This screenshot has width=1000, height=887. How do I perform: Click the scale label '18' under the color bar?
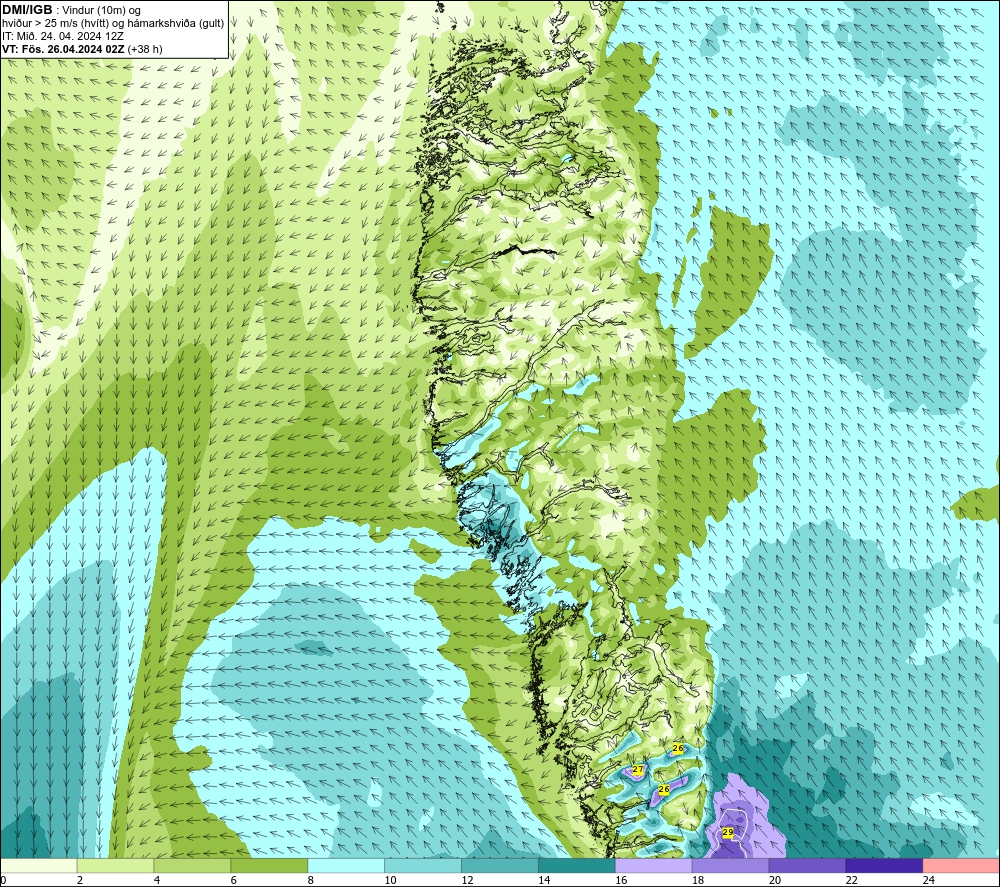(x=697, y=880)
